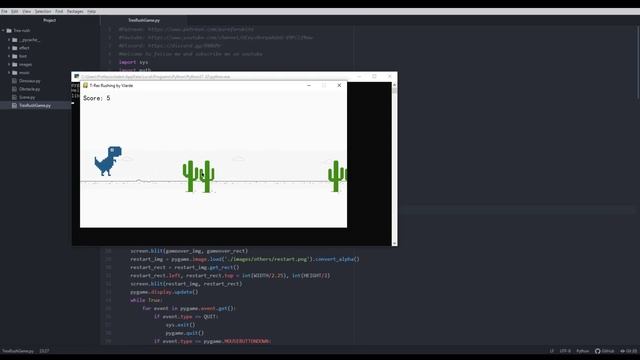Viewport: 640px width, 360px height.
Task: Click the __pycache__ folder icon
Action: pos(15,40)
